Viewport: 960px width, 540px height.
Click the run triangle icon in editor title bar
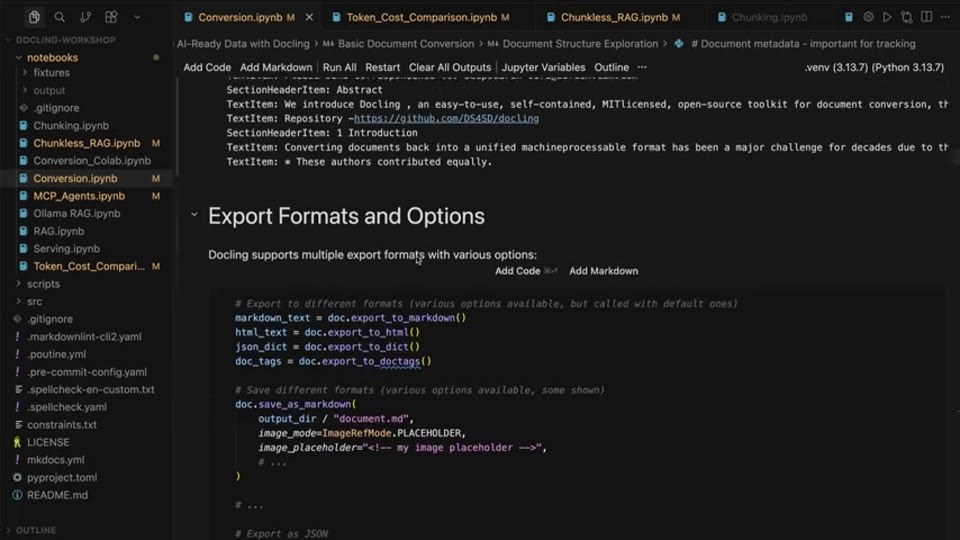[x=887, y=17]
